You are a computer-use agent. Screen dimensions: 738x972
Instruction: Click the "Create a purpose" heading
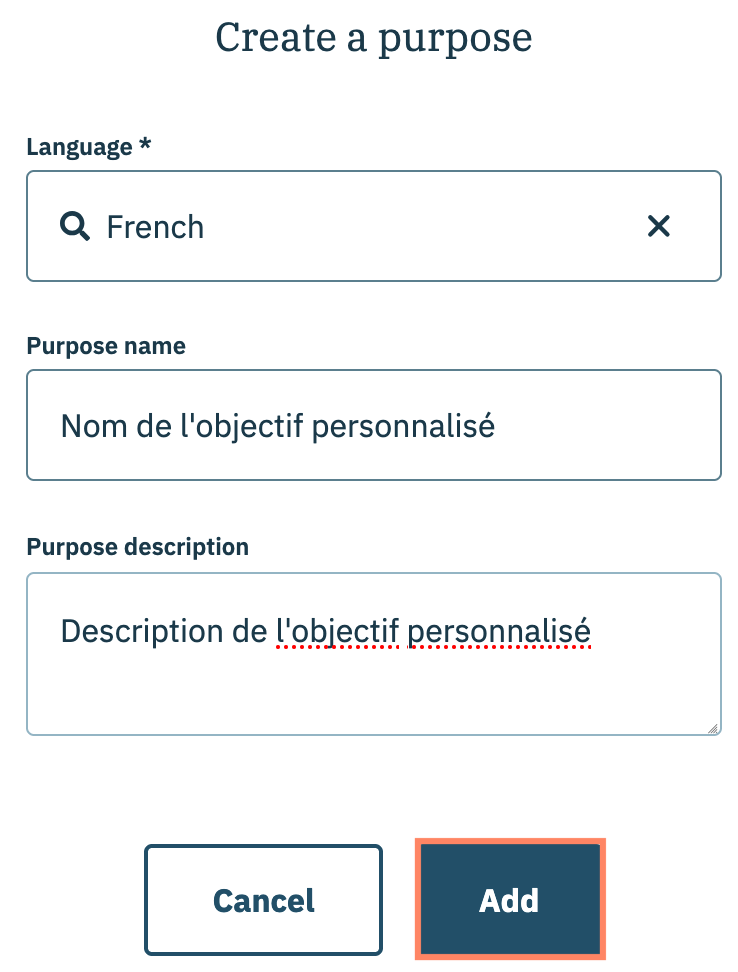coord(373,38)
